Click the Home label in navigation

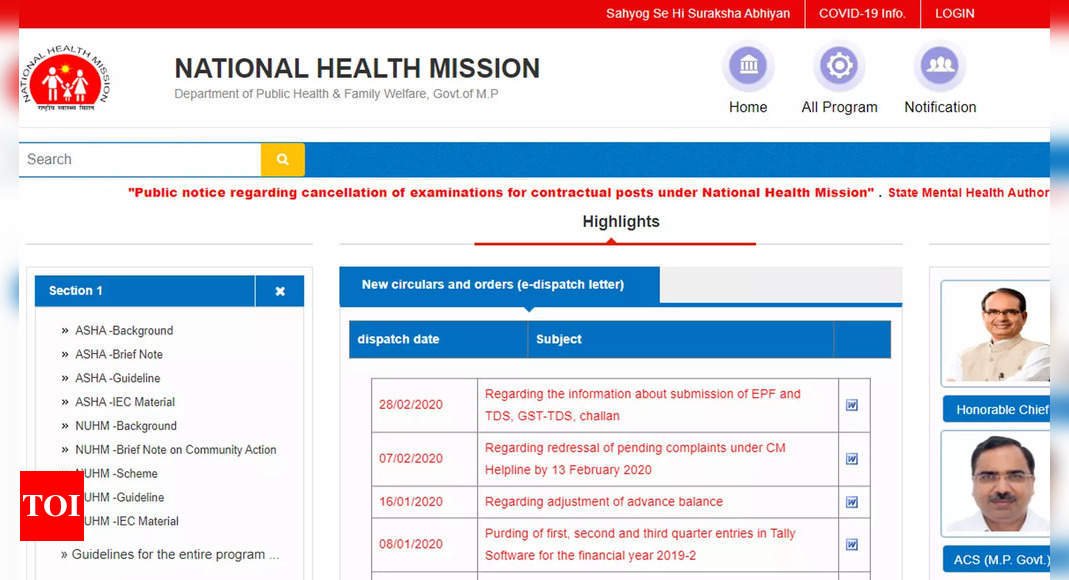pyautogui.click(x=748, y=107)
